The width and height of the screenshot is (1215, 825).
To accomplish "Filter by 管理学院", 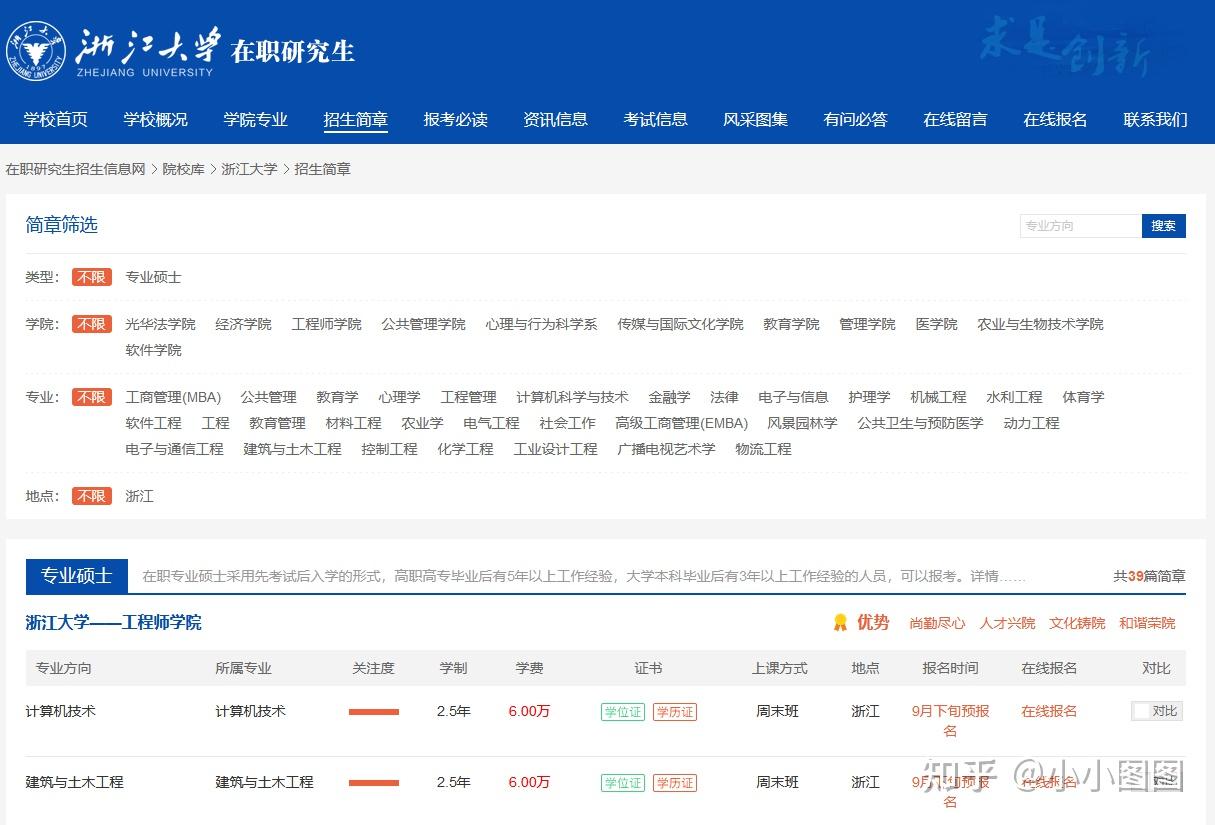I will (867, 324).
